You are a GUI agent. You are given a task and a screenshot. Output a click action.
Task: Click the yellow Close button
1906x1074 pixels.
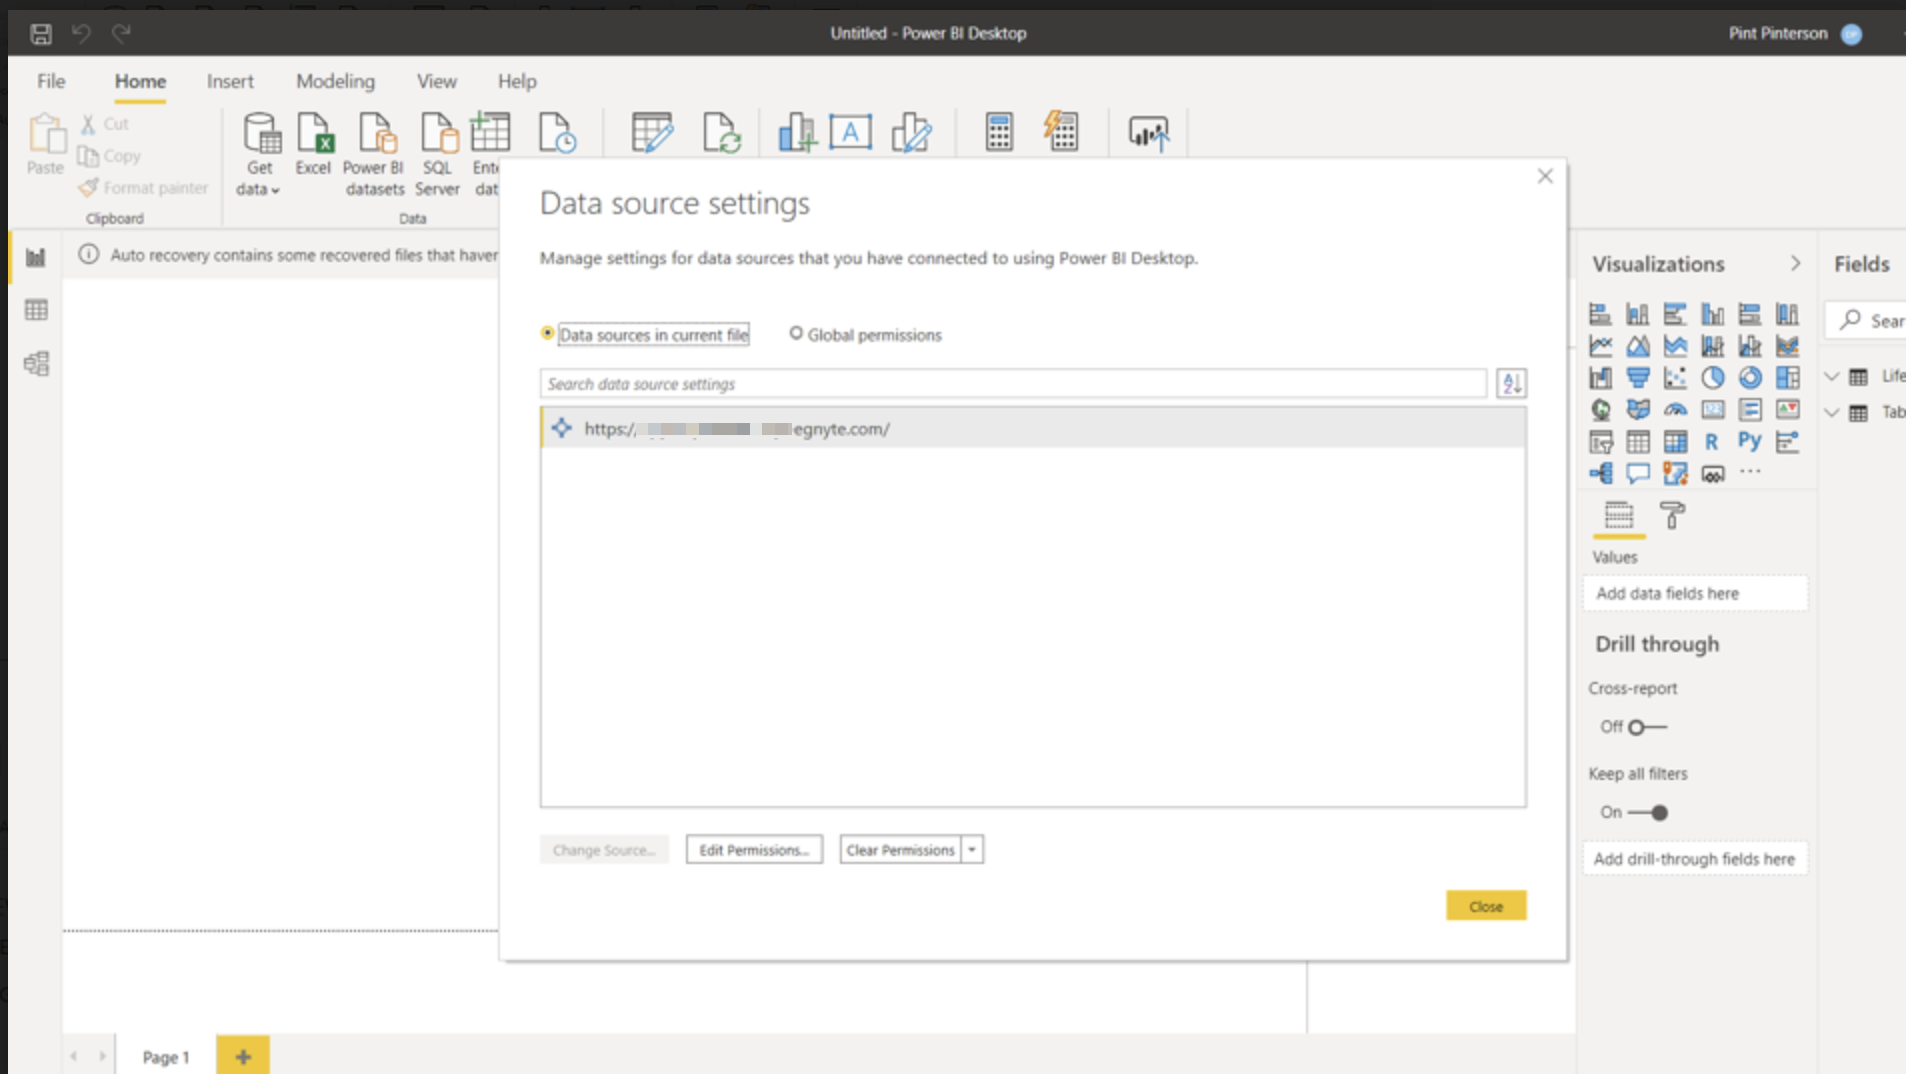click(1486, 906)
